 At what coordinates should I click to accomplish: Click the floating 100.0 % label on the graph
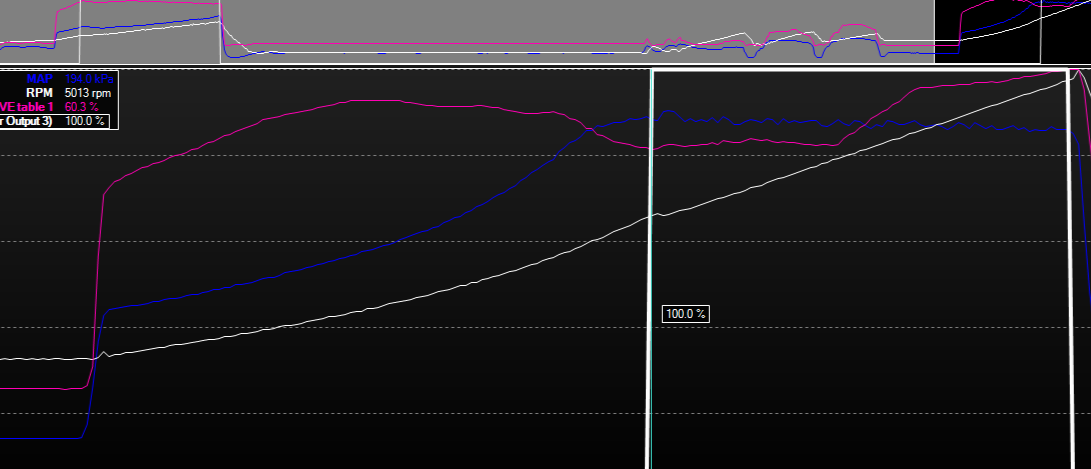tap(685, 314)
